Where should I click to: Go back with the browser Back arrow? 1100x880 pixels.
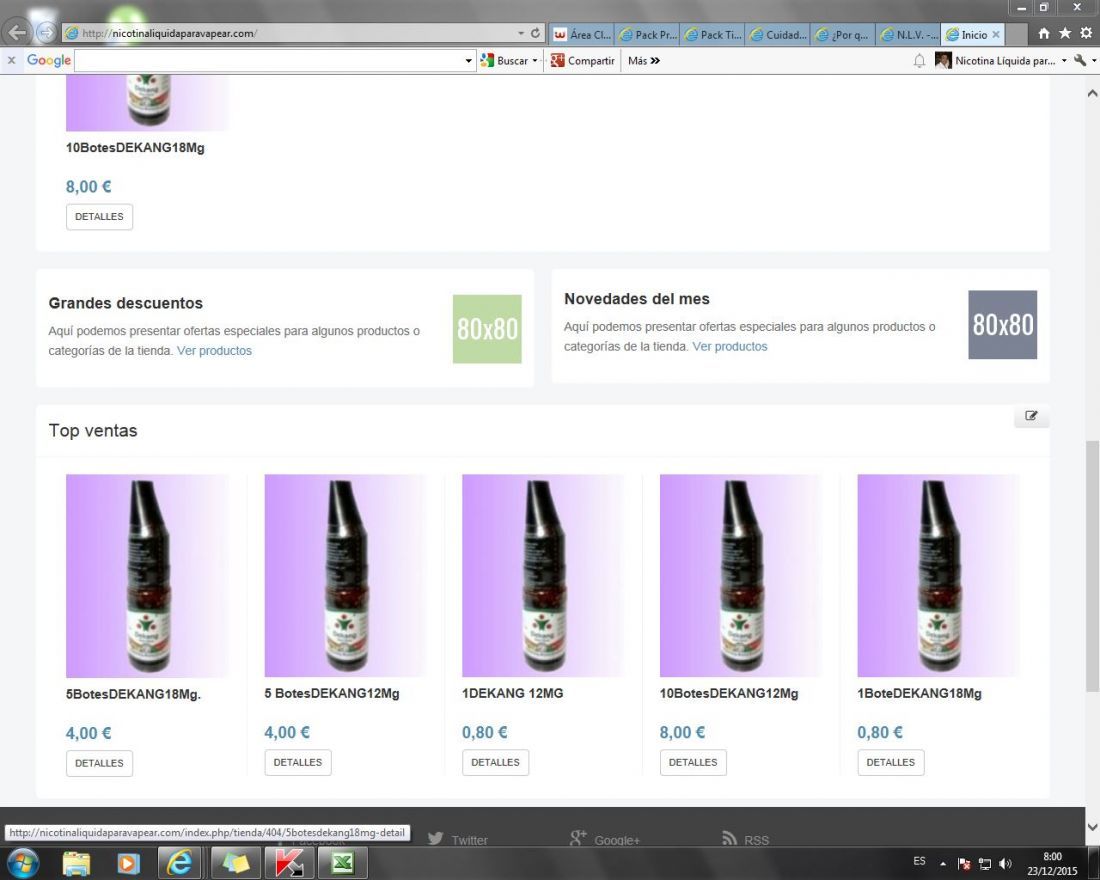coord(15,32)
